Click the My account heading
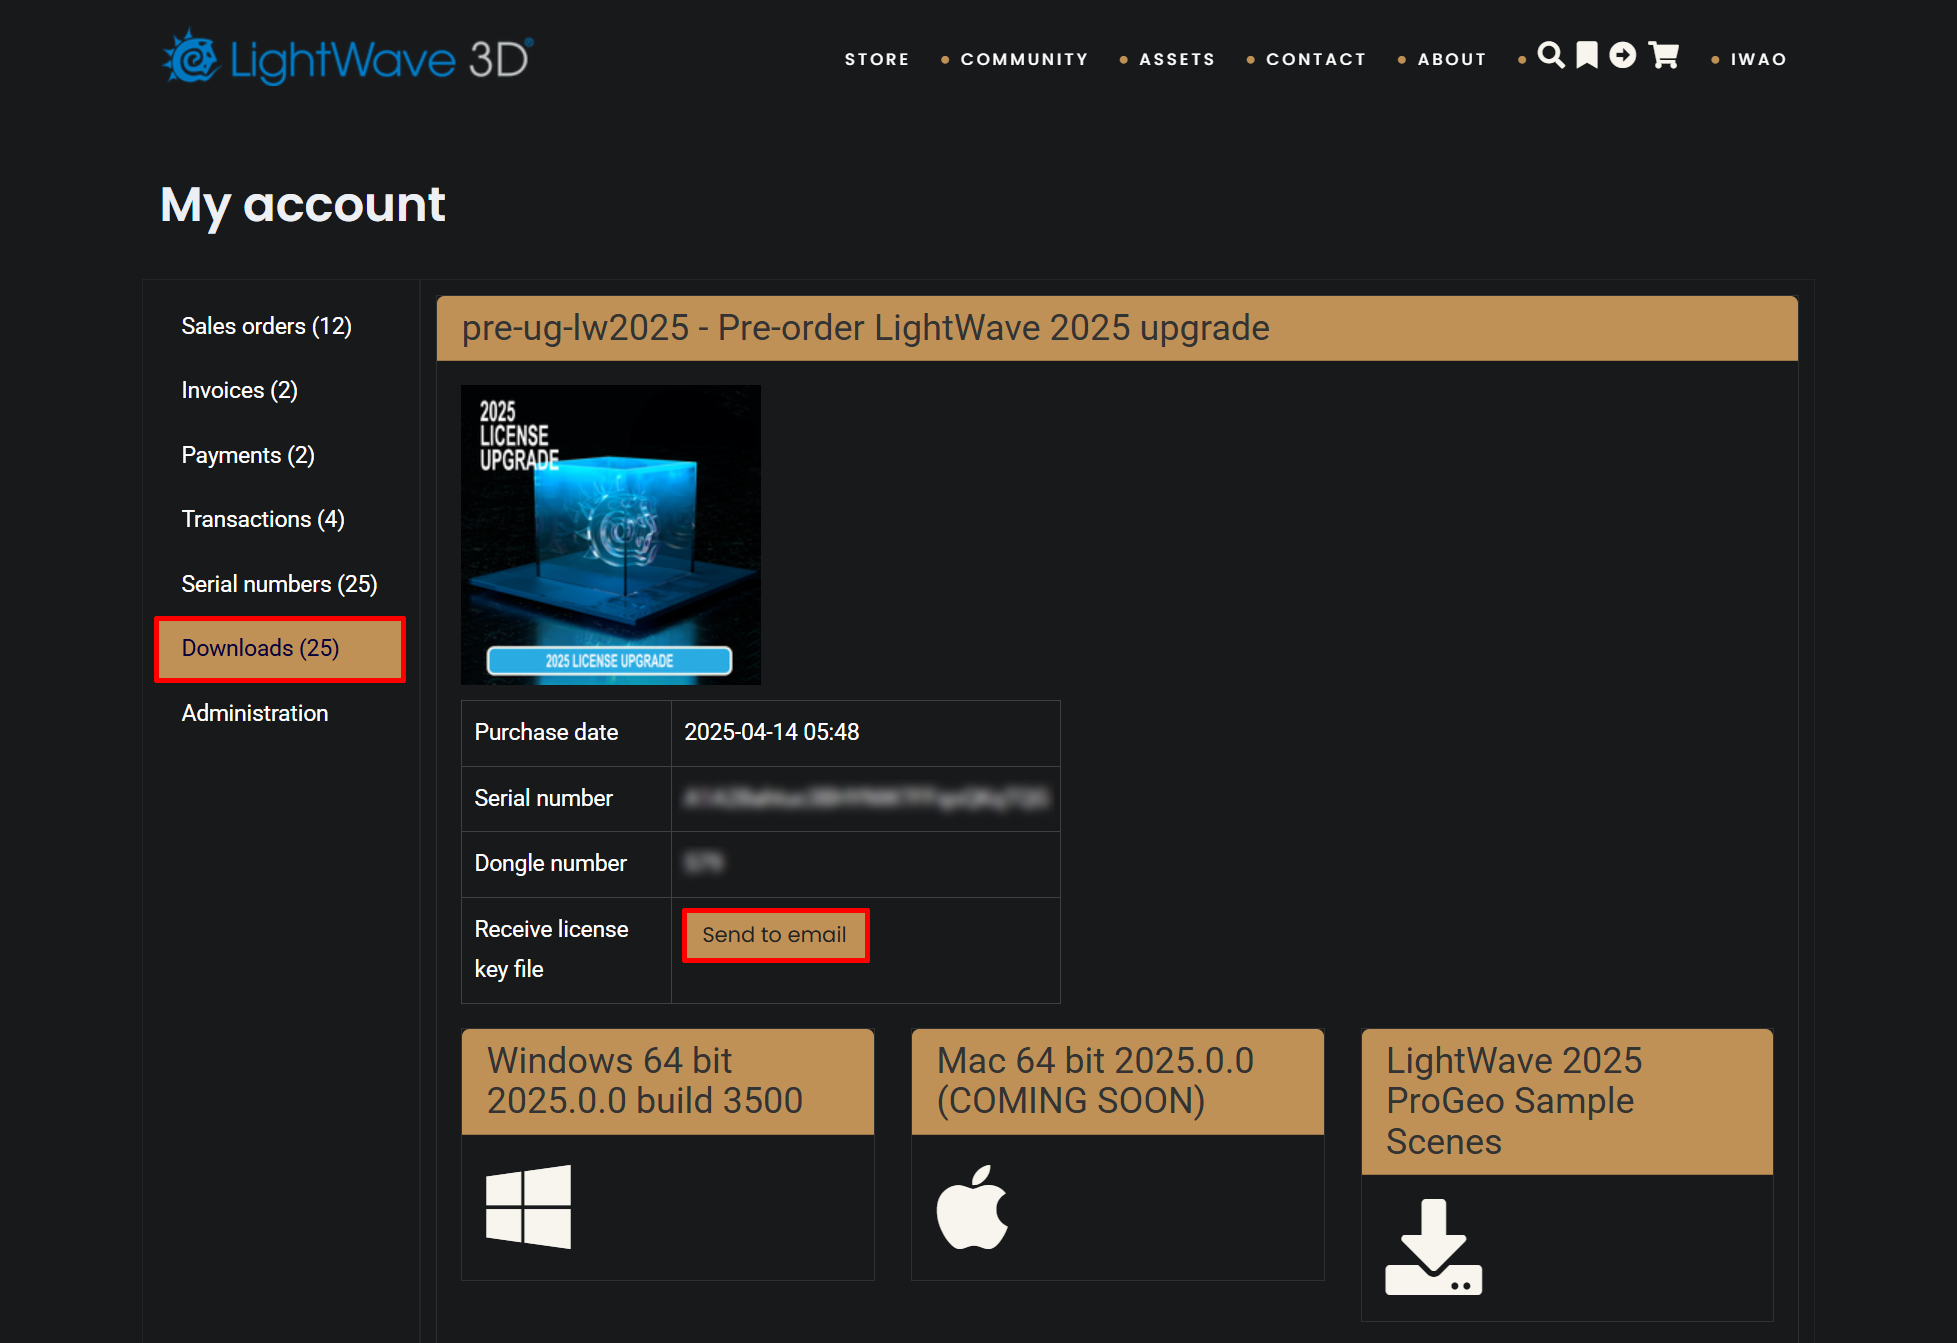Screen dimensions: 1957x1343 coord(303,206)
